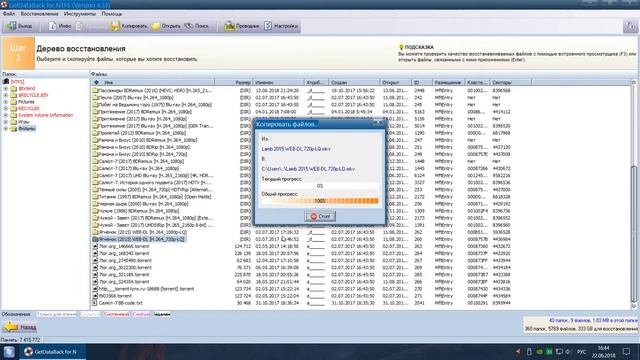The width and height of the screenshot is (640, 360).
Task: Click the Открыть (Open) toolbar icon
Action: pos(156,26)
